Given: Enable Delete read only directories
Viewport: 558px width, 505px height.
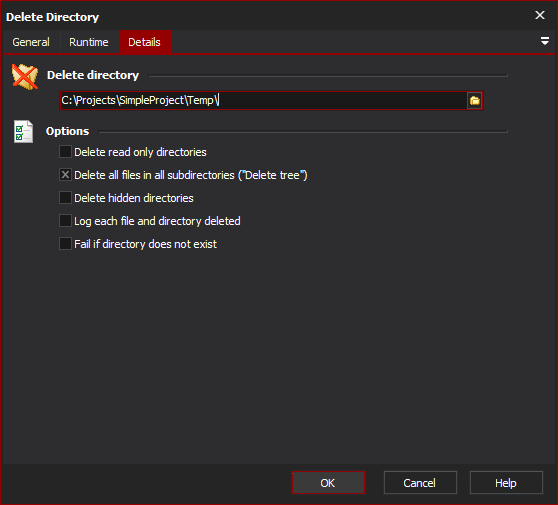Looking at the screenshot, I should pos(65,152).
